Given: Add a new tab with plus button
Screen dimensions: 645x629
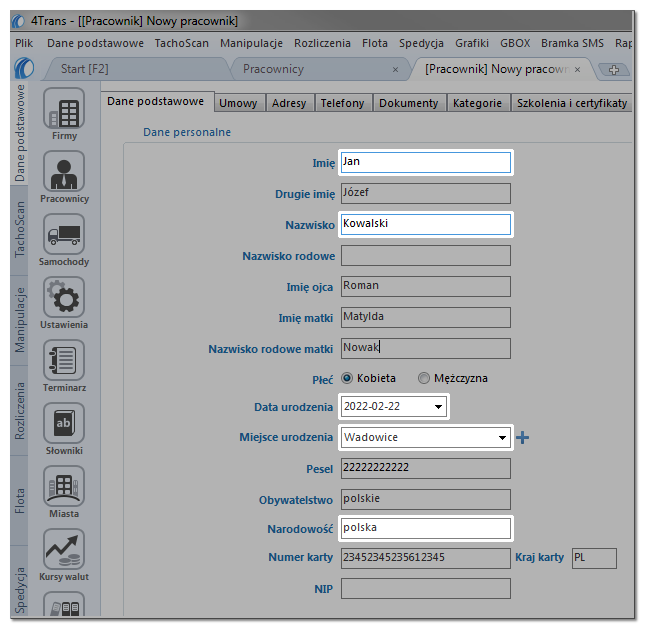Looking at the screenshot, I should [x=614, y=70].
